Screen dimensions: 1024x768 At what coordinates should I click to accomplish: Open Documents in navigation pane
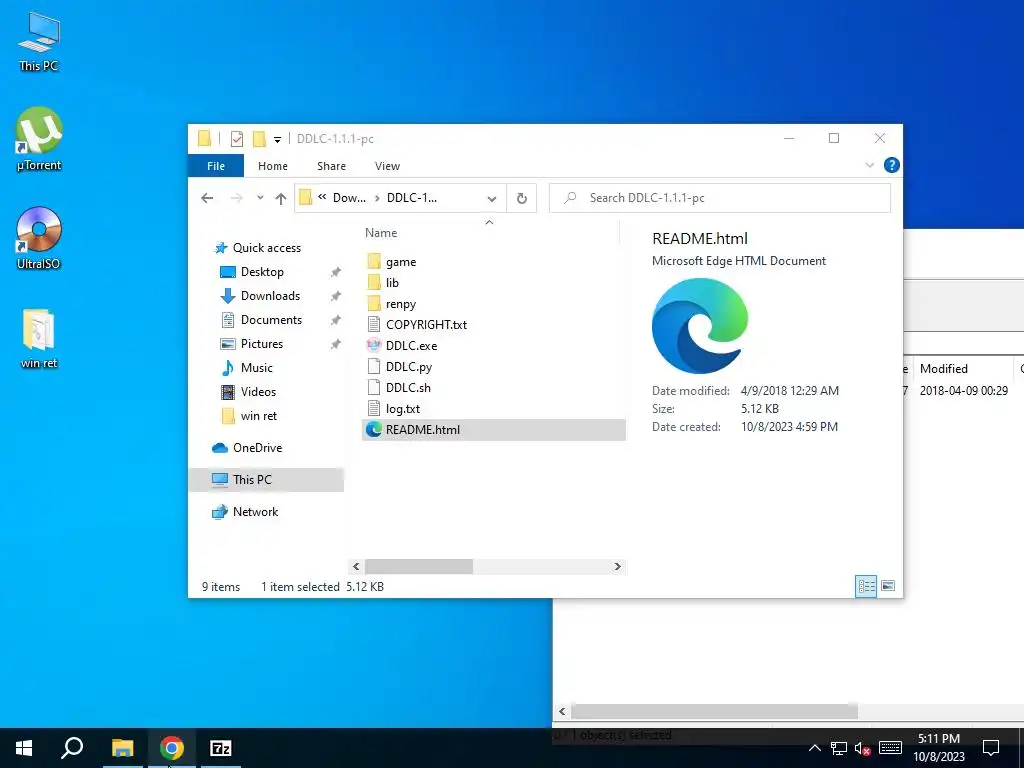[271, 320]
